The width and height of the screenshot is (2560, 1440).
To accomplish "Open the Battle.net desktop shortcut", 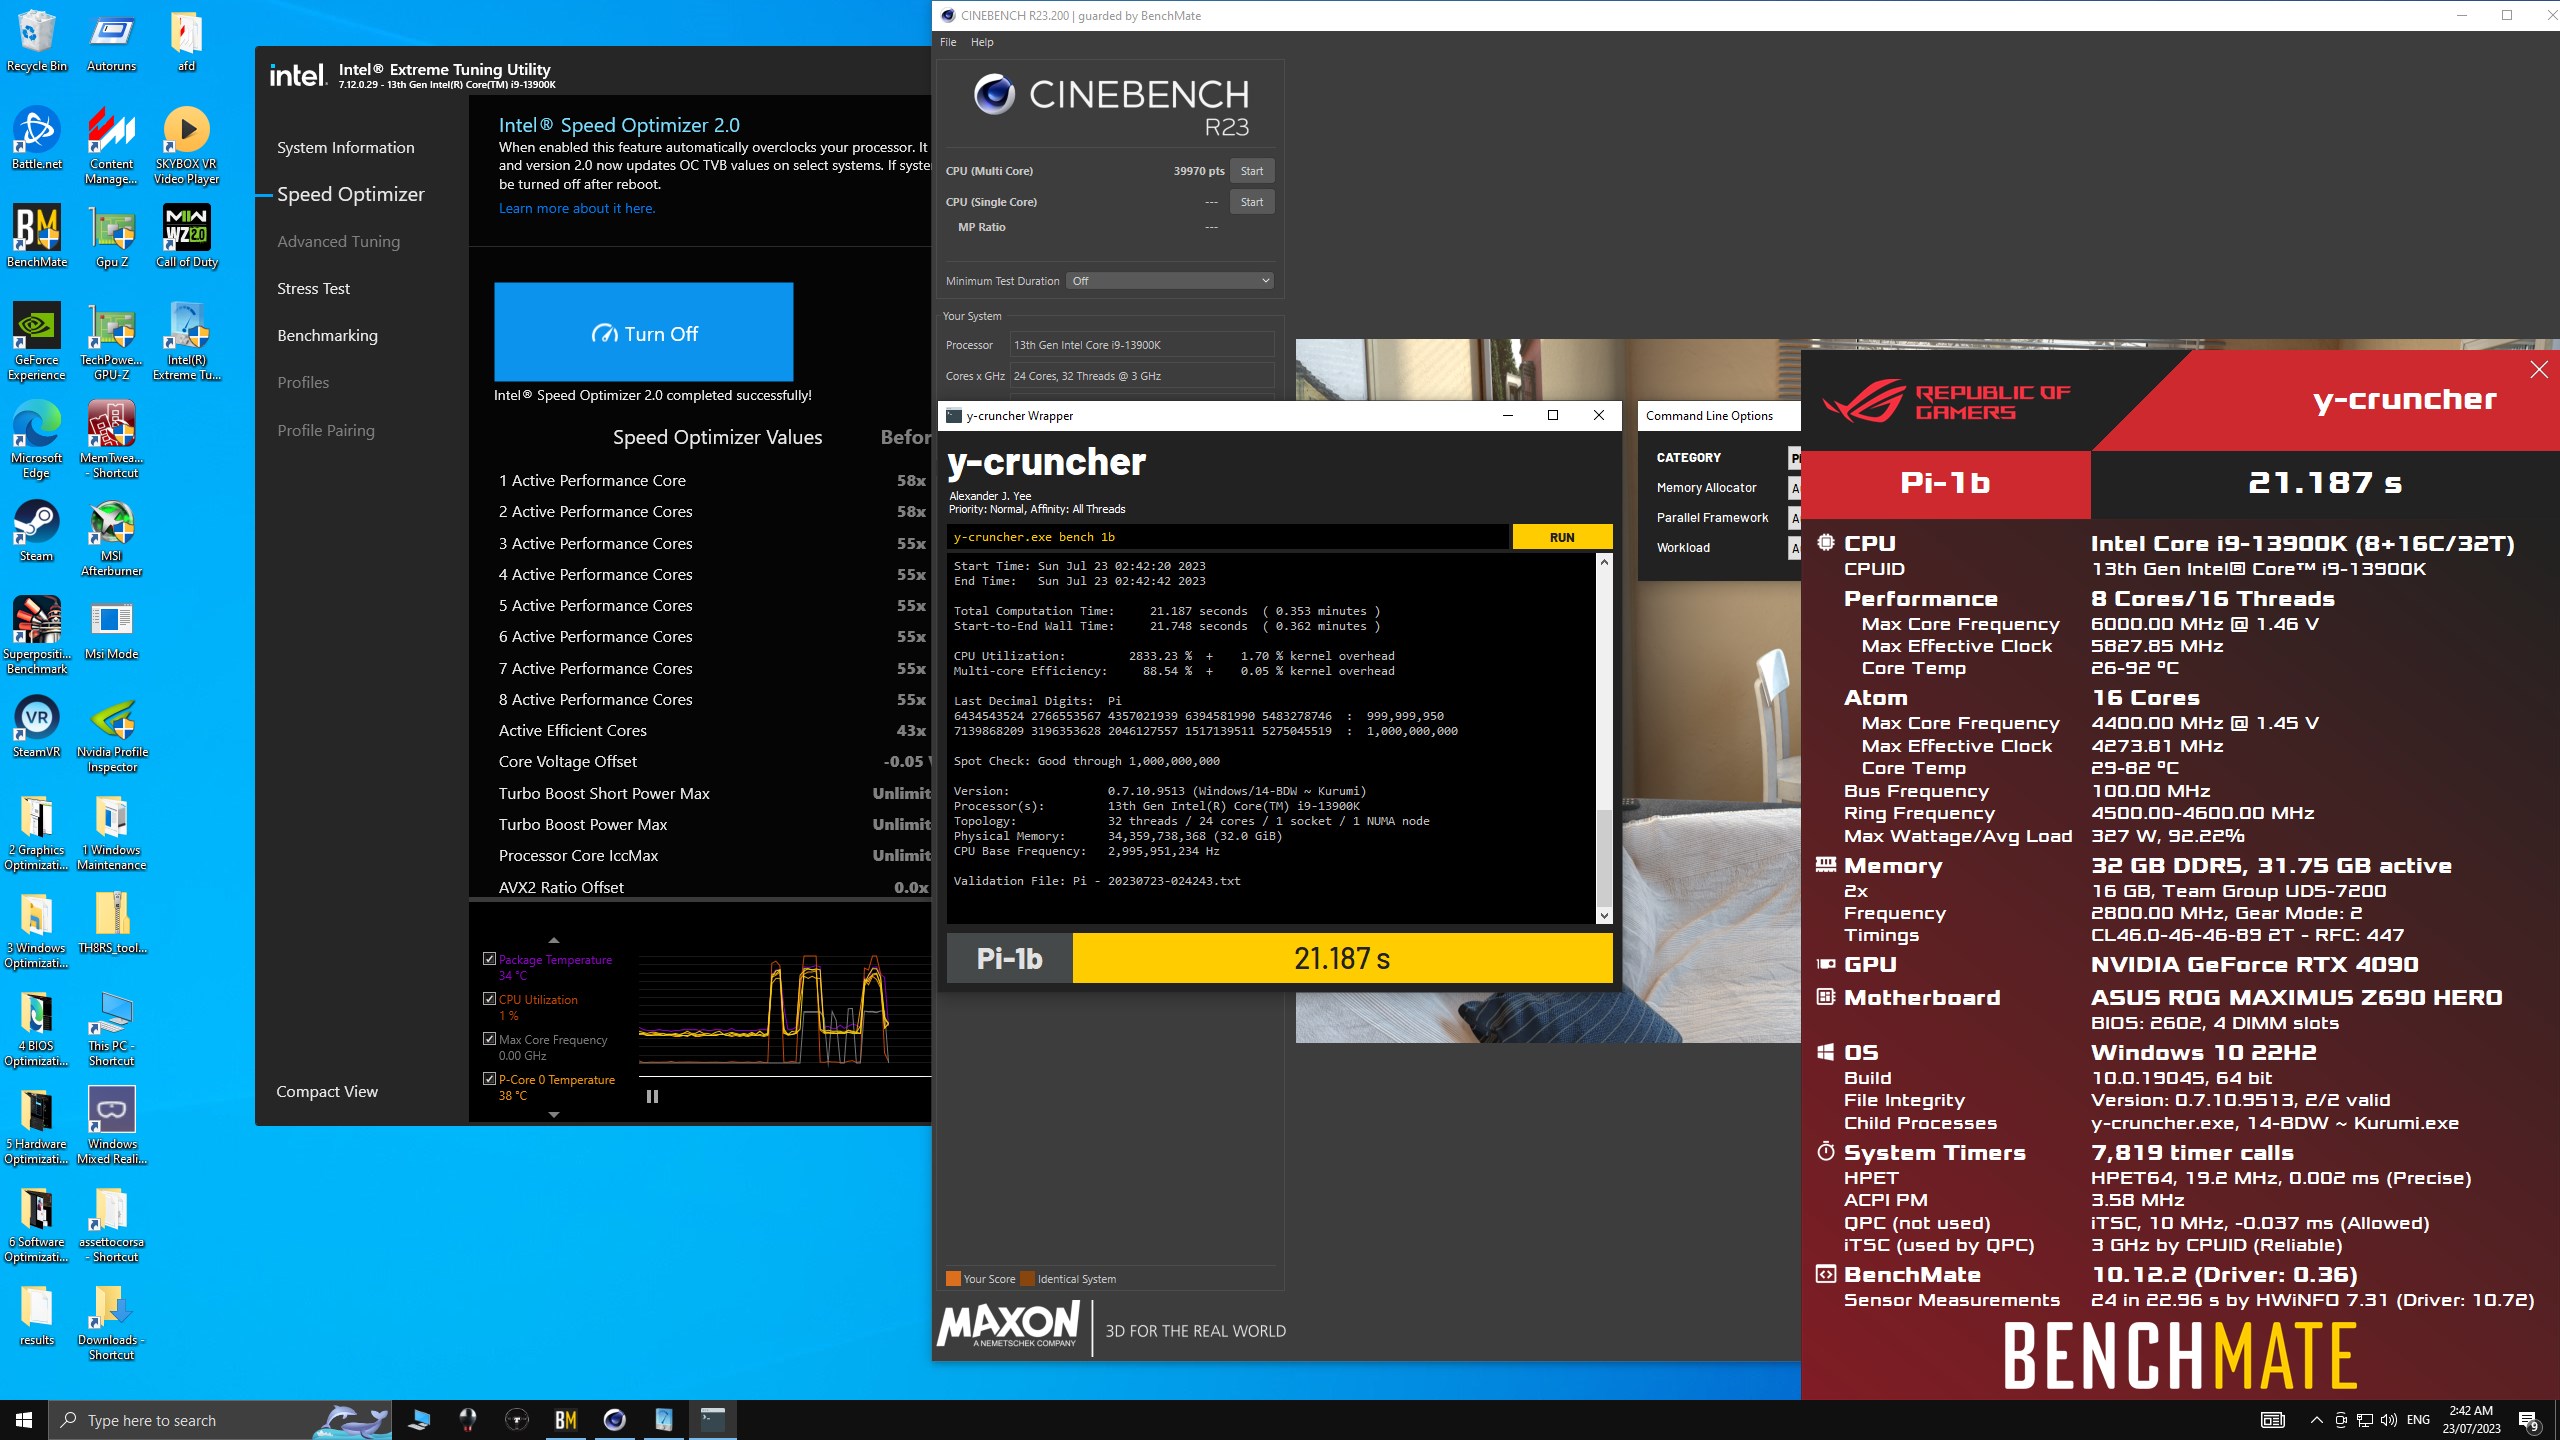I will (37, 139).
